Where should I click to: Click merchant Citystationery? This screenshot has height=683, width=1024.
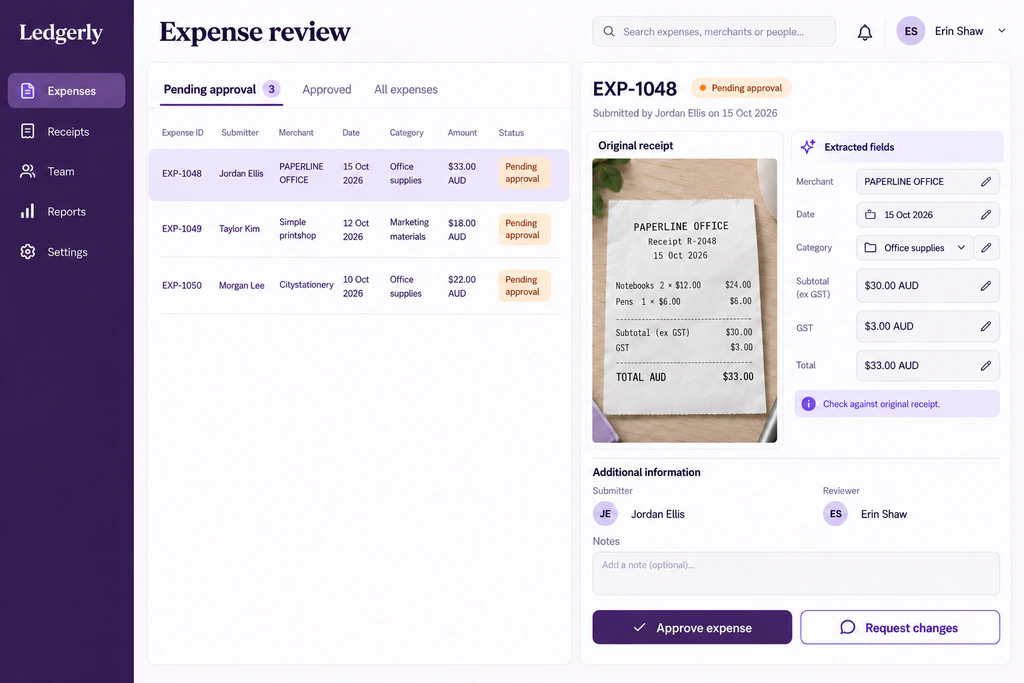click(x=306, y=285)
